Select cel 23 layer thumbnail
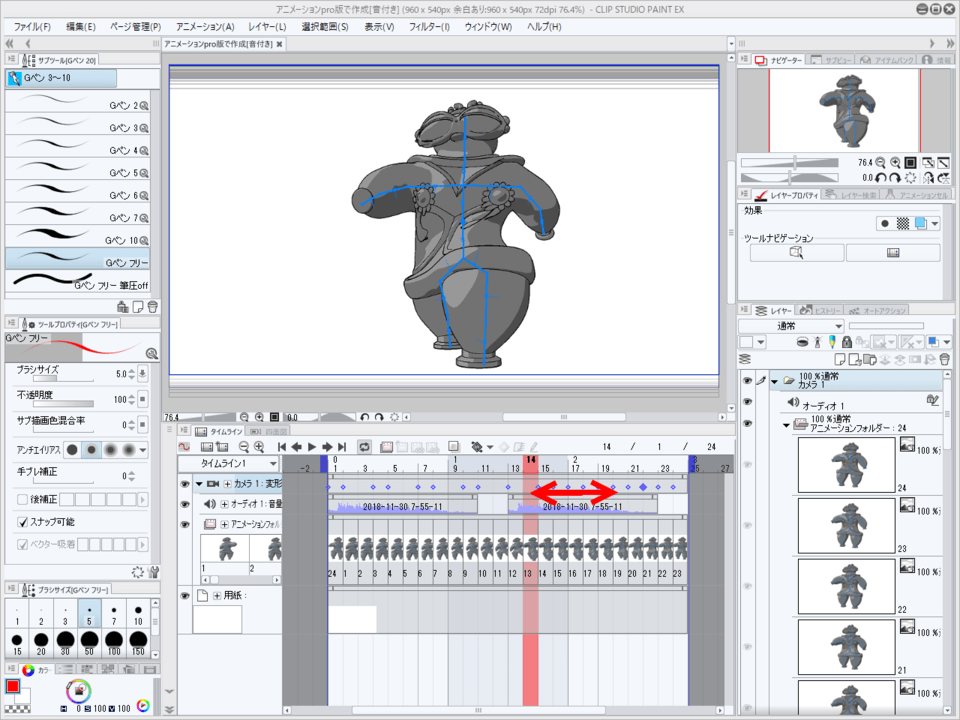 click(847, 526)
